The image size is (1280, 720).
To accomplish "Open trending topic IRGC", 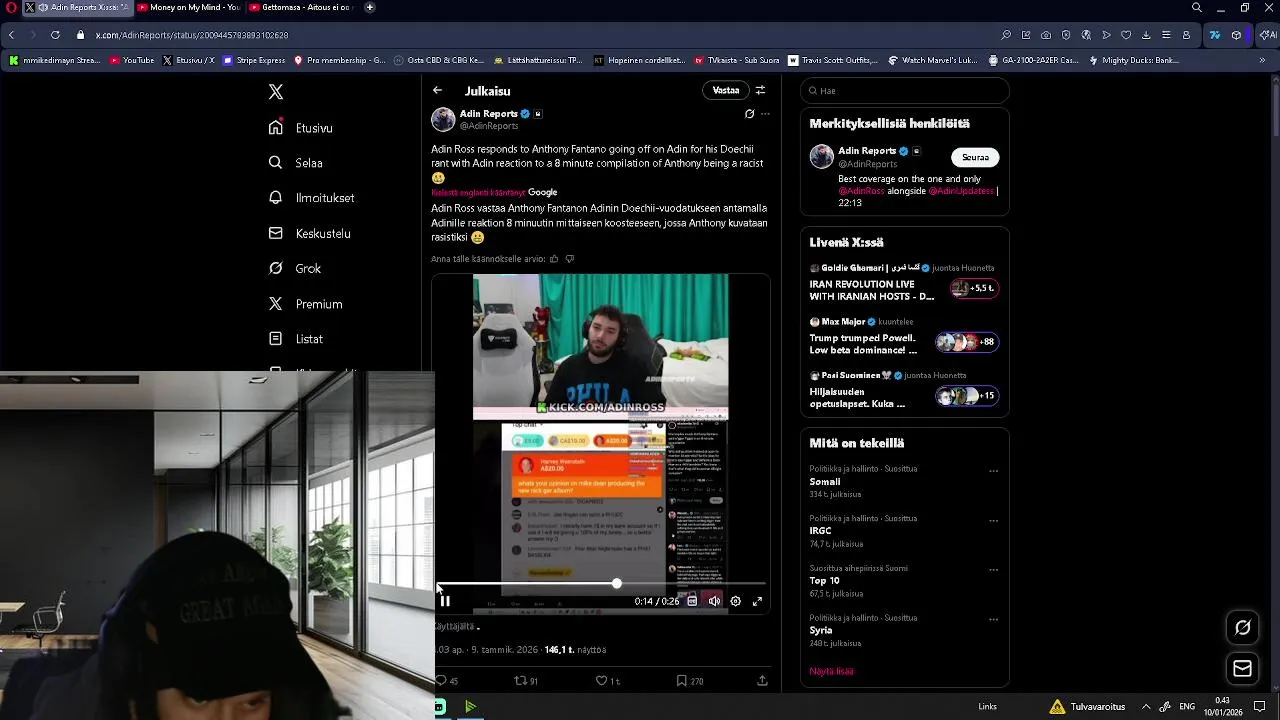I will (x=820, y=531).
